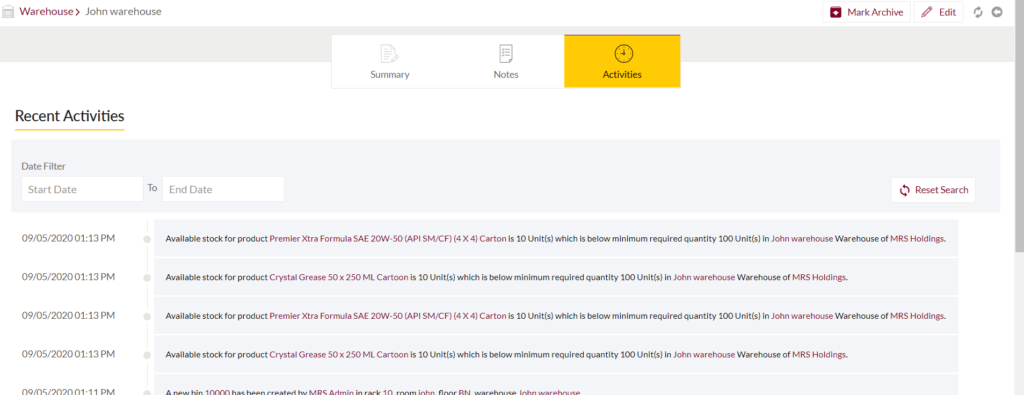
Task: Open Premier Xtra Formula link in third activity
Action: point(388,316)
